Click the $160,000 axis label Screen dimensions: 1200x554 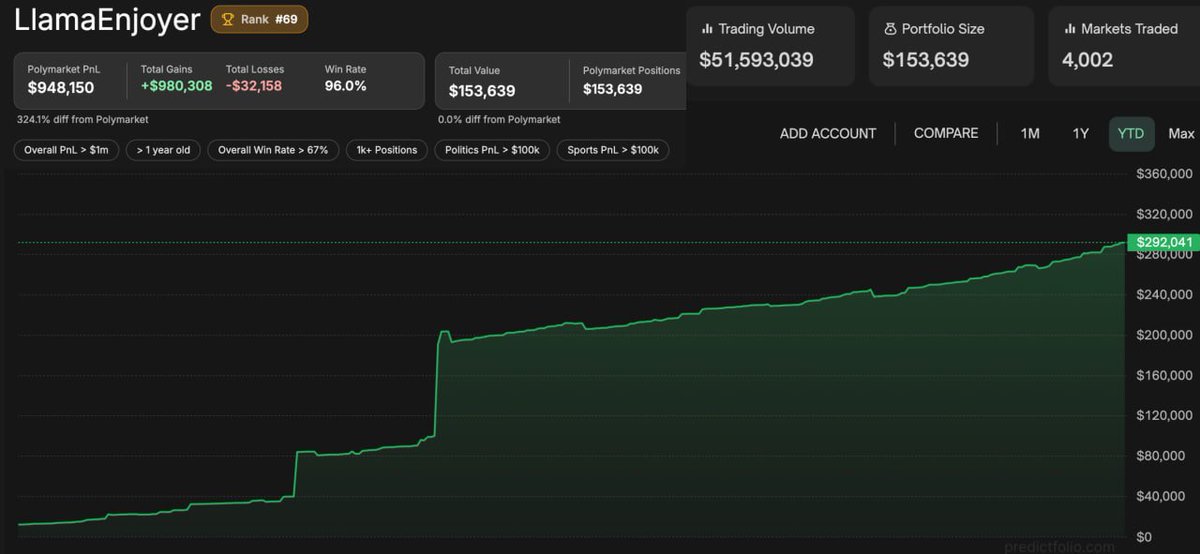1165,376
